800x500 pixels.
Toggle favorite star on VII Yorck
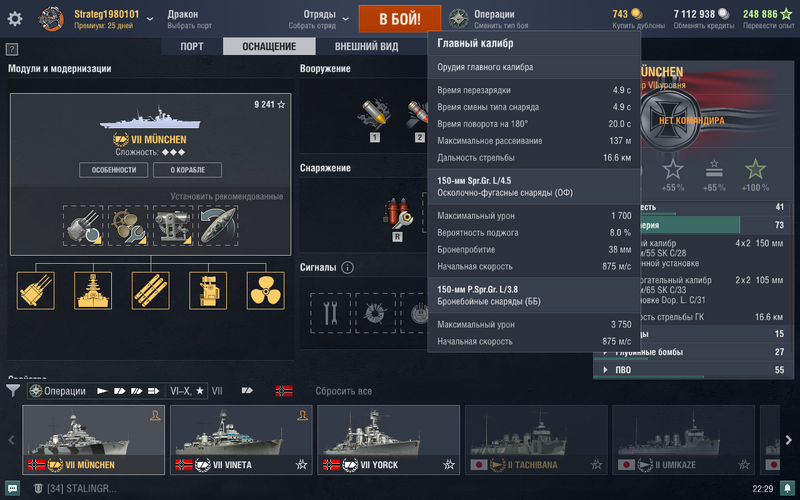coord(448,464)
